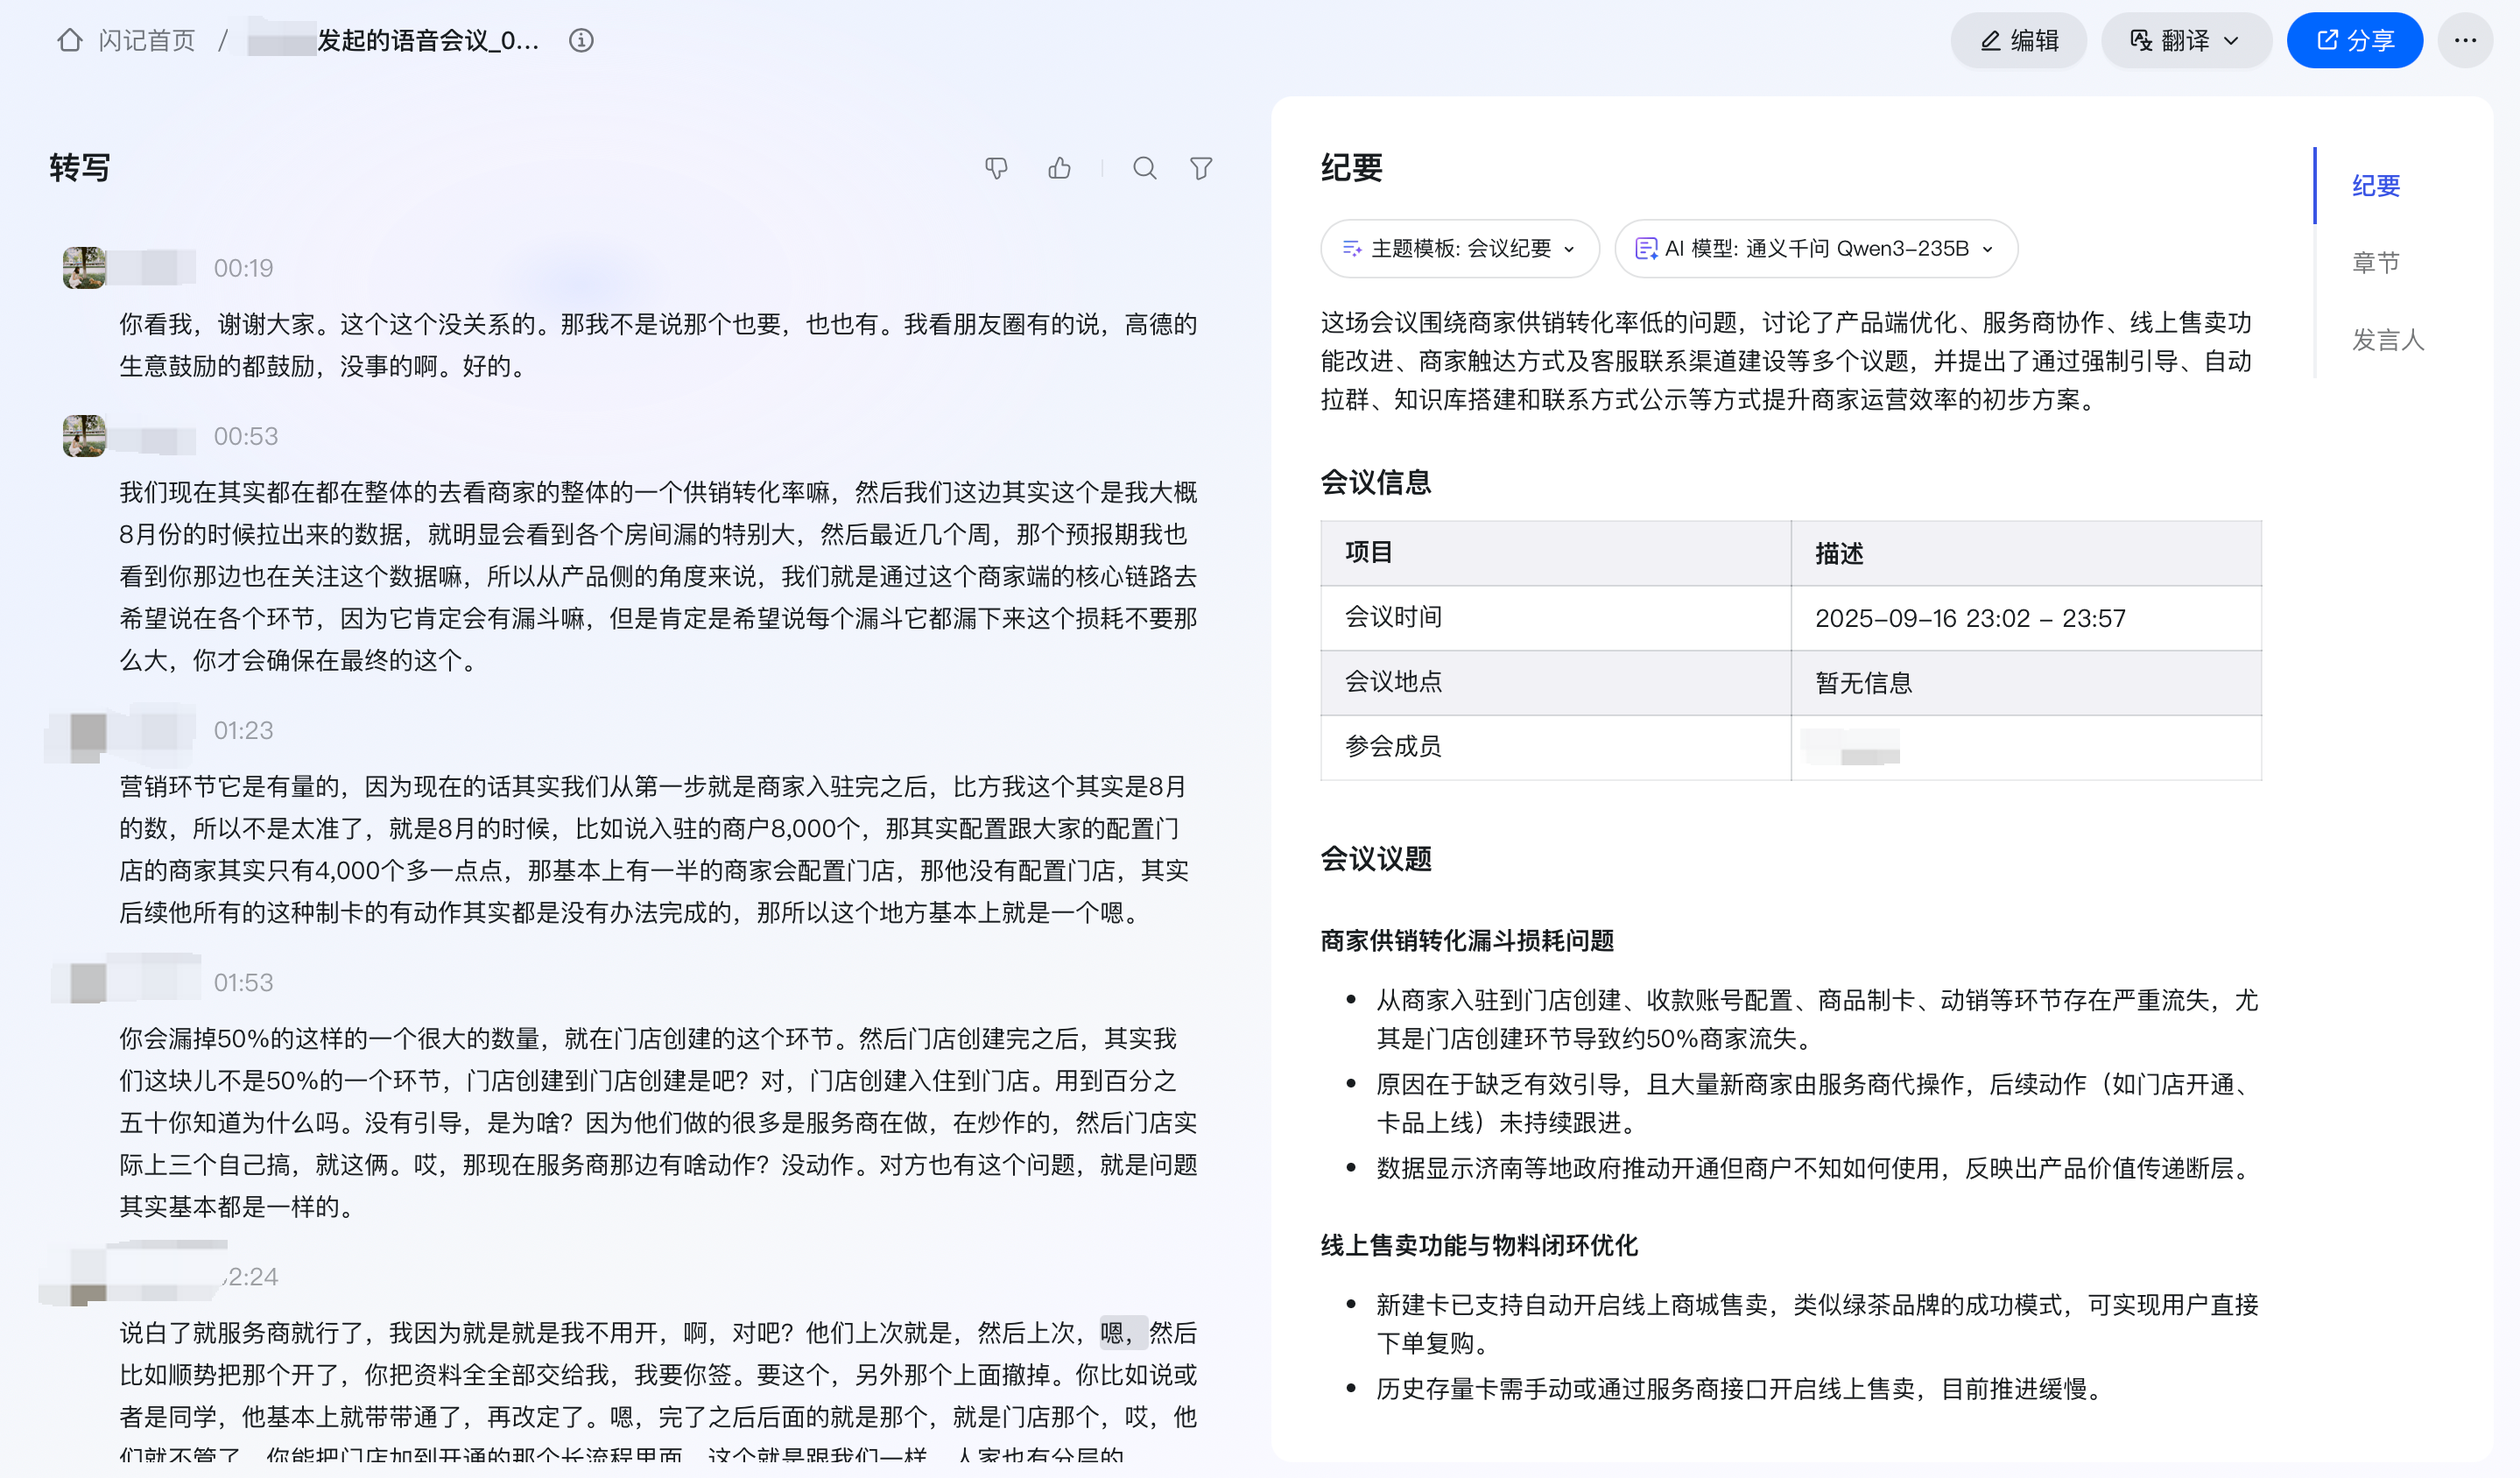Click the 00:19 timestamp

[x=243, y=268]
